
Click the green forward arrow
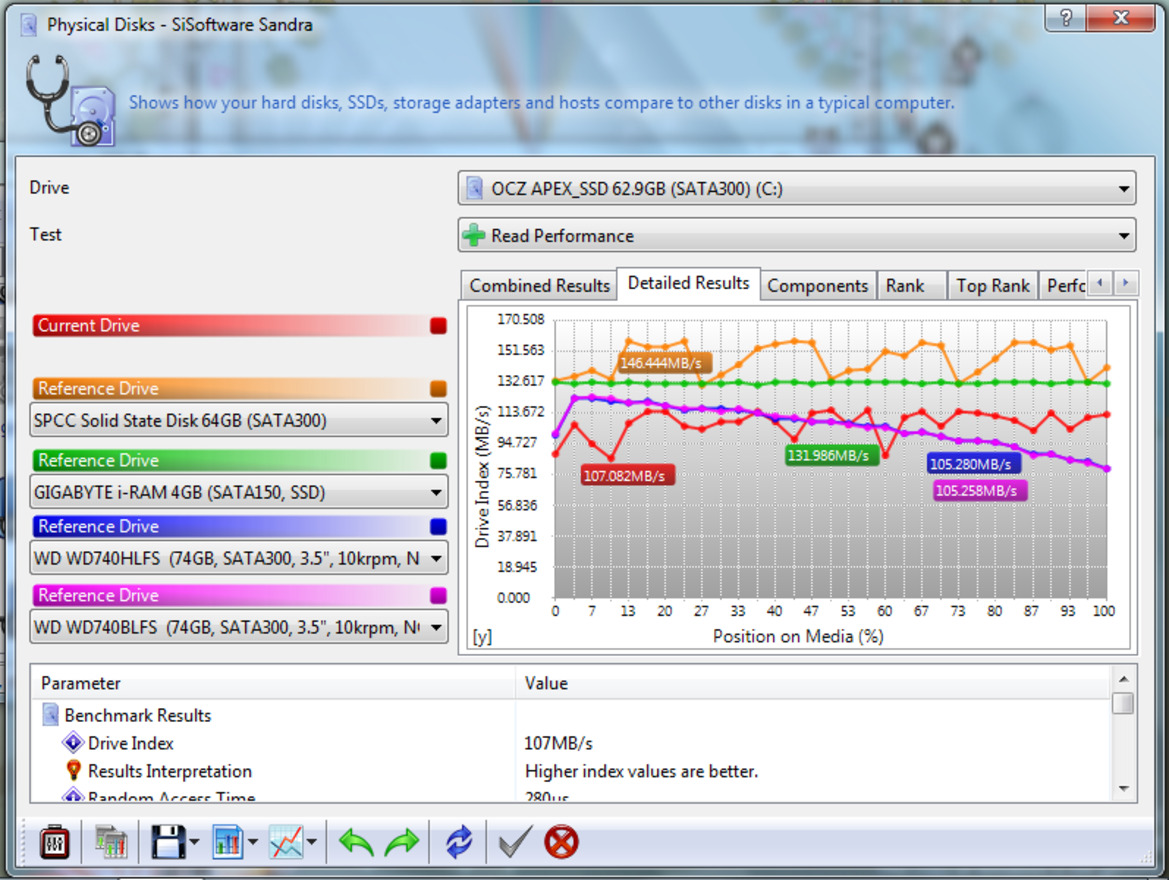pos(403,843)
